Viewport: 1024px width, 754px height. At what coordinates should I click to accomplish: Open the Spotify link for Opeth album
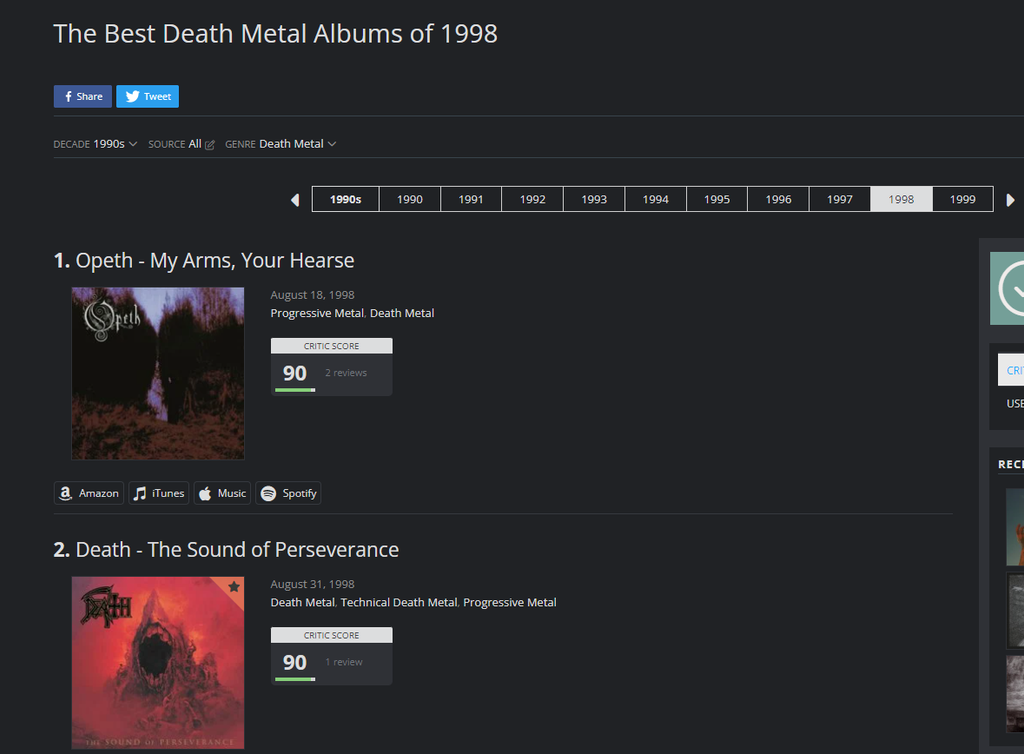coord(288,493)
